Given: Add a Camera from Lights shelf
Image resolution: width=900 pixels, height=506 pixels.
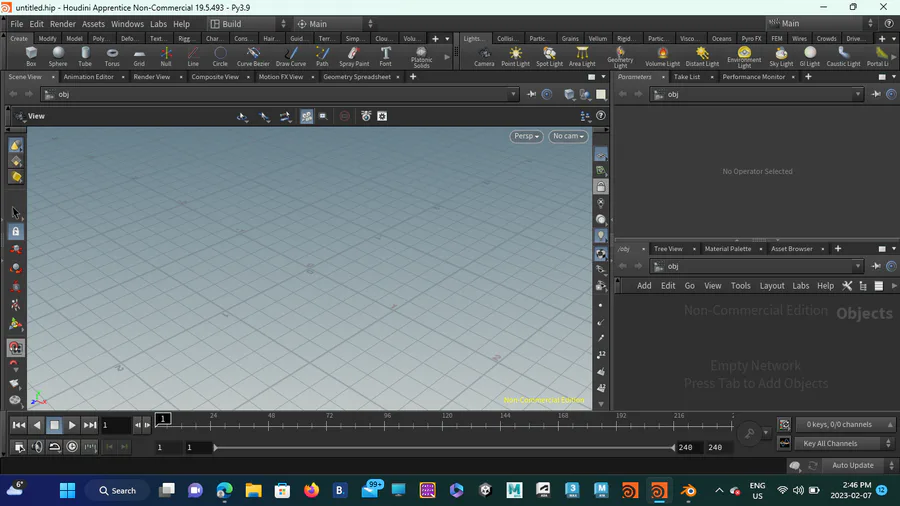Looking at the screenshot, I should [484, 56].
